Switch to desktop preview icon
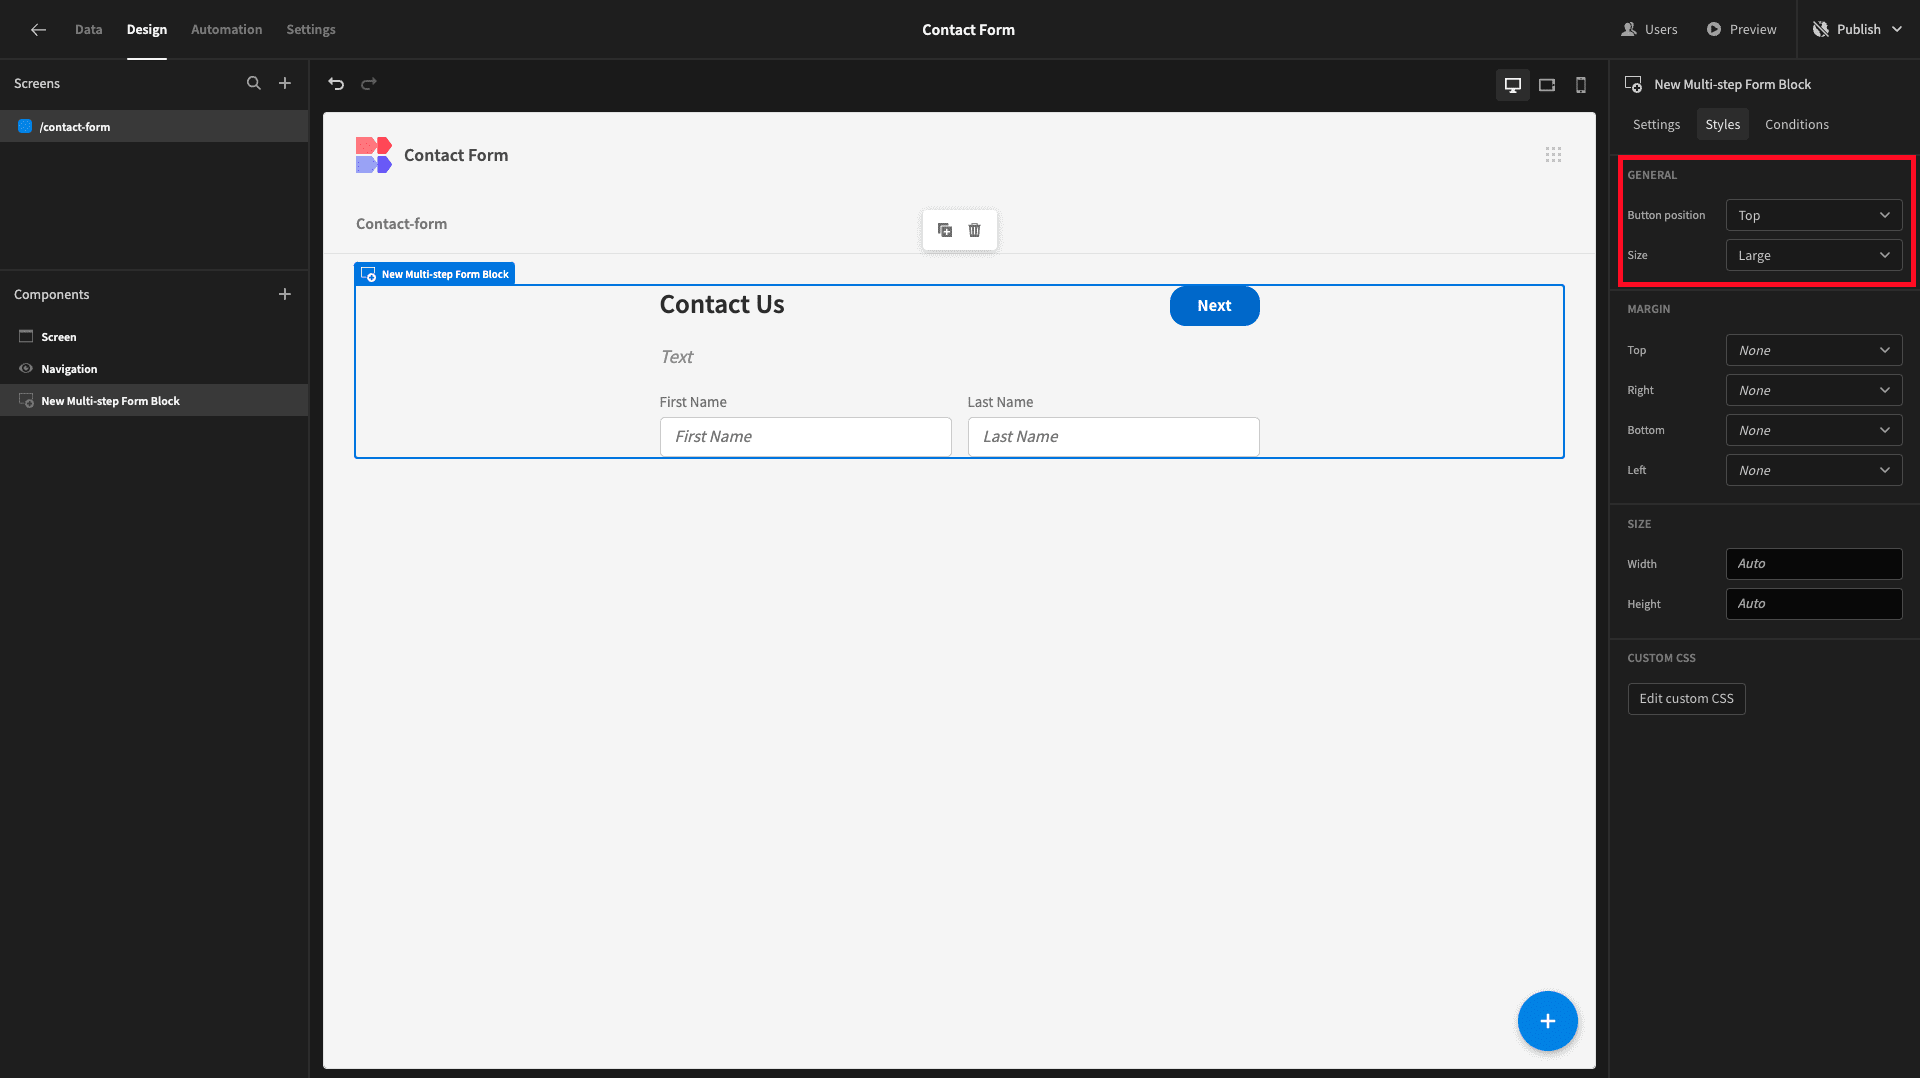 click(x=1513, y=85)
